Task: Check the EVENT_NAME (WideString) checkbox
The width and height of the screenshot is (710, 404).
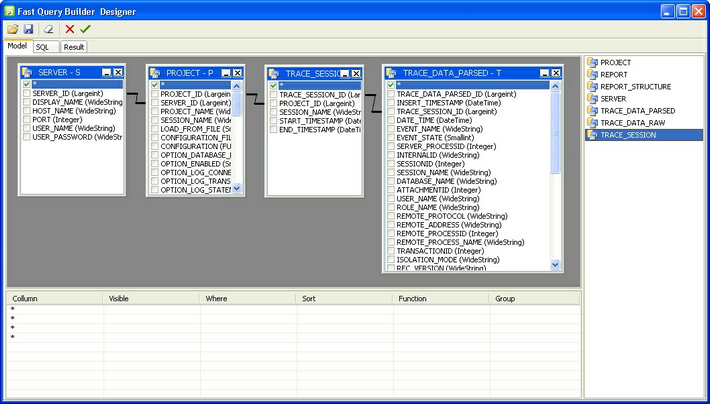Action: point(391,129)
